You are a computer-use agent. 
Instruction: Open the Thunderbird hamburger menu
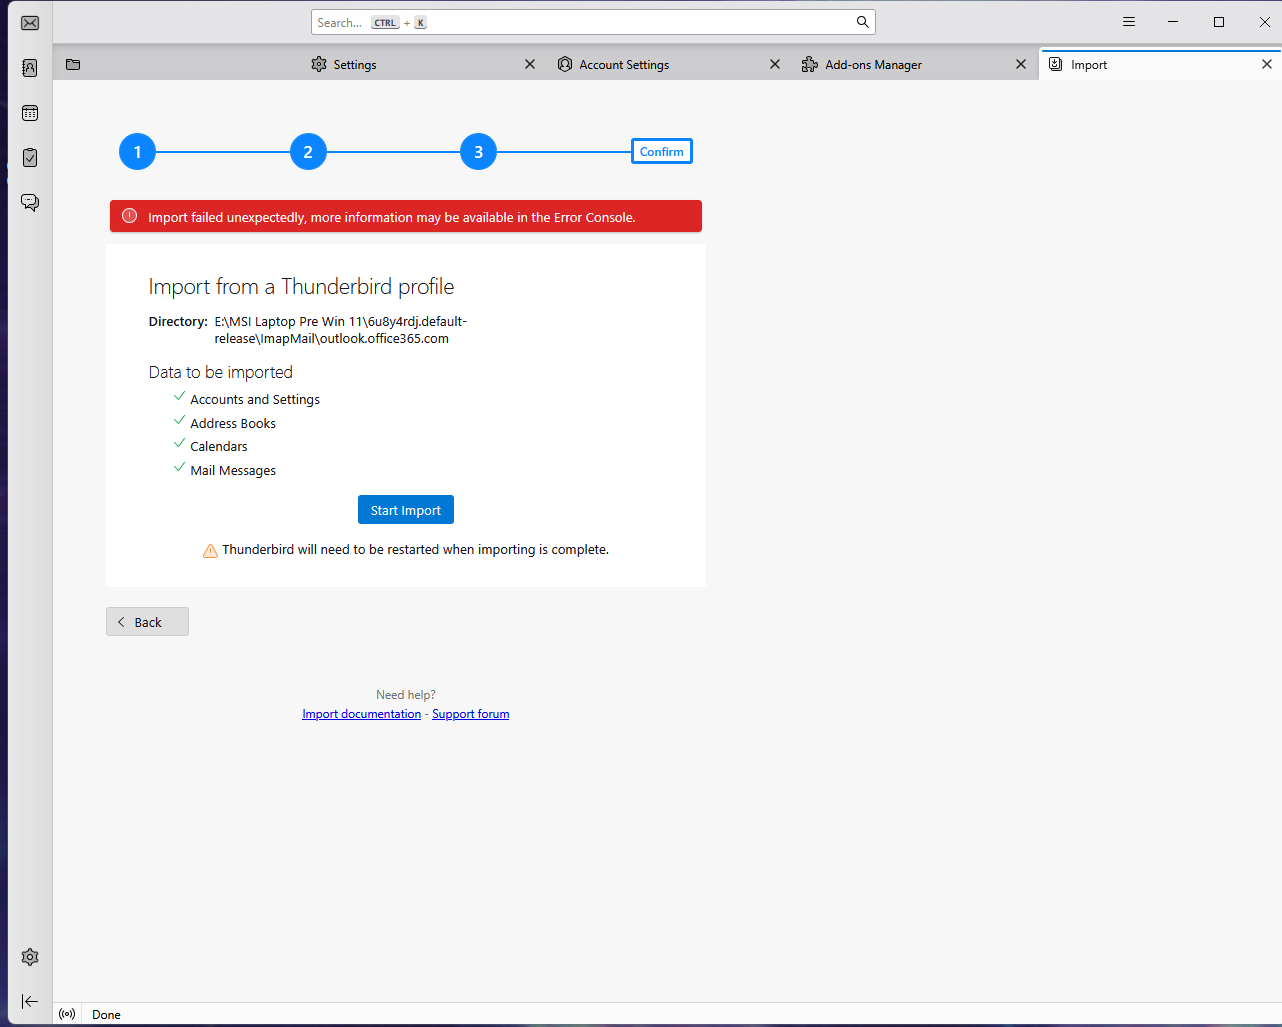coord(1129,22)
